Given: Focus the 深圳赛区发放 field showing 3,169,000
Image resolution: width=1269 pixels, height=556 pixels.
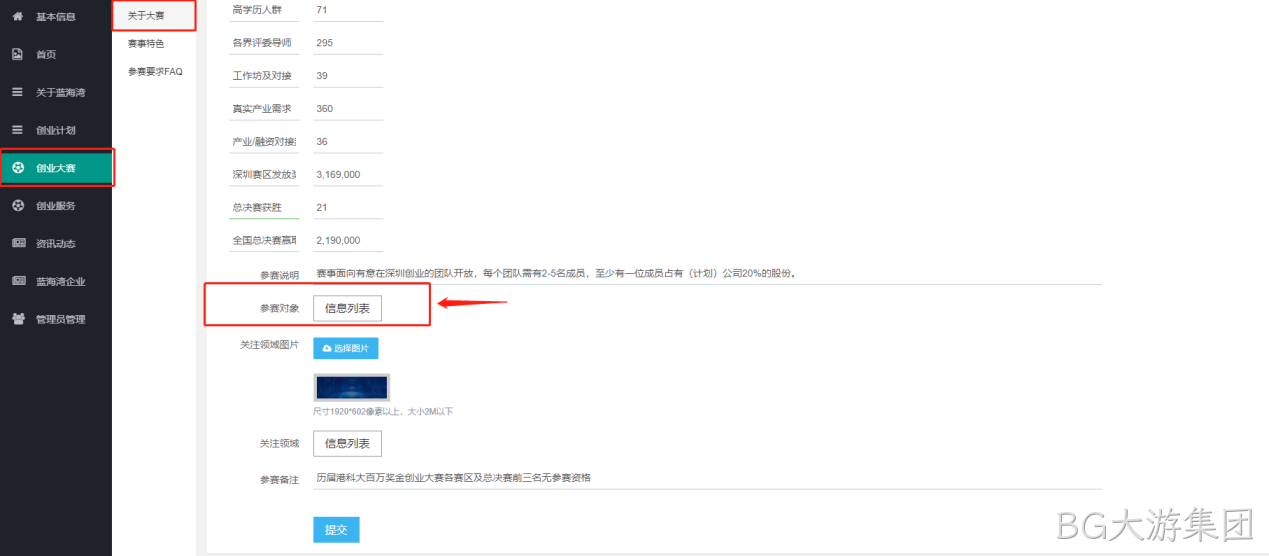Looking at the screenshot, I should pyautogui.click(x=348, y=175).
